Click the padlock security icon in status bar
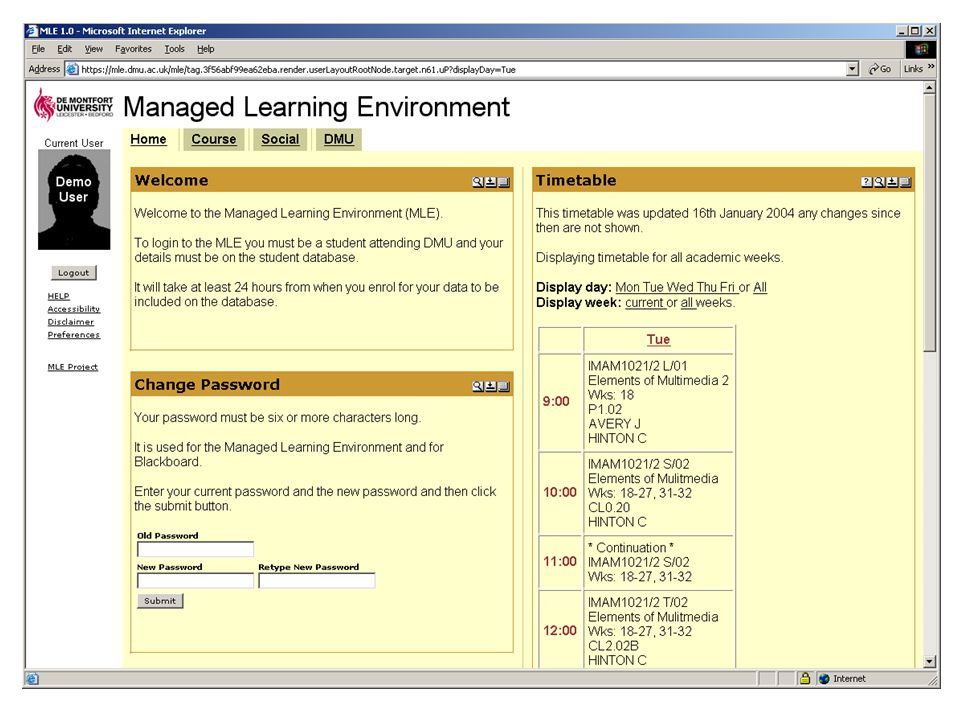The width and height of the screenshot is (960, 720). pyautogui.click(x=805, y=678)
